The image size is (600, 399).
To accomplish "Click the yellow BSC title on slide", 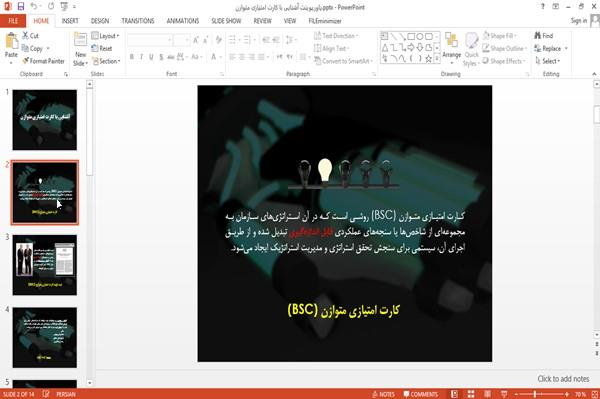I will (x=343, y=310).
